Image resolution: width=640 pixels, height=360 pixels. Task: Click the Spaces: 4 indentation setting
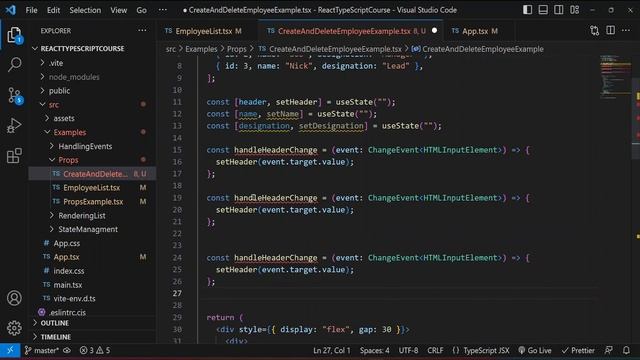pyautogui.click(x=374, y=350)
